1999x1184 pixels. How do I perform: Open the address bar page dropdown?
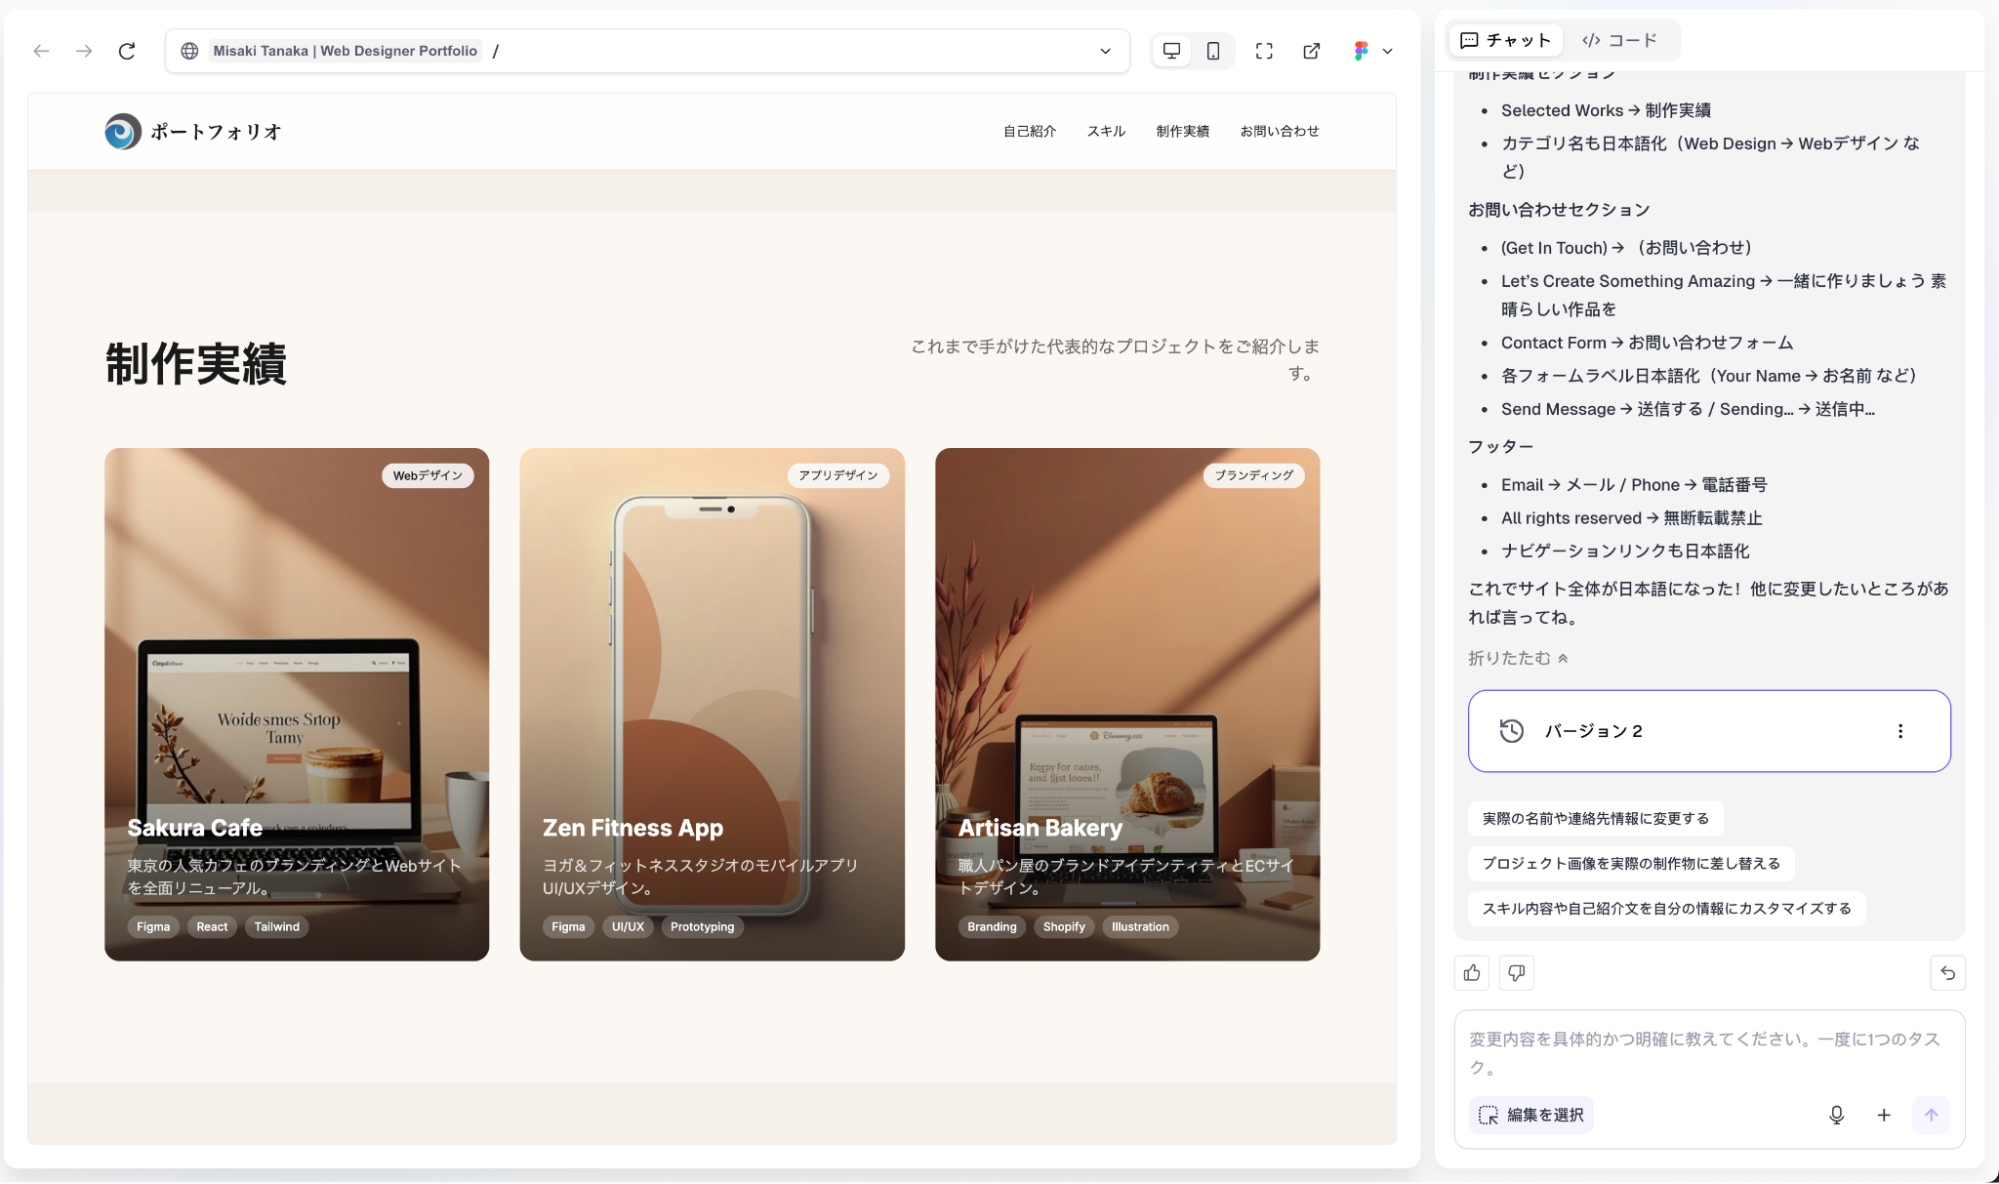coord(1105,51)
